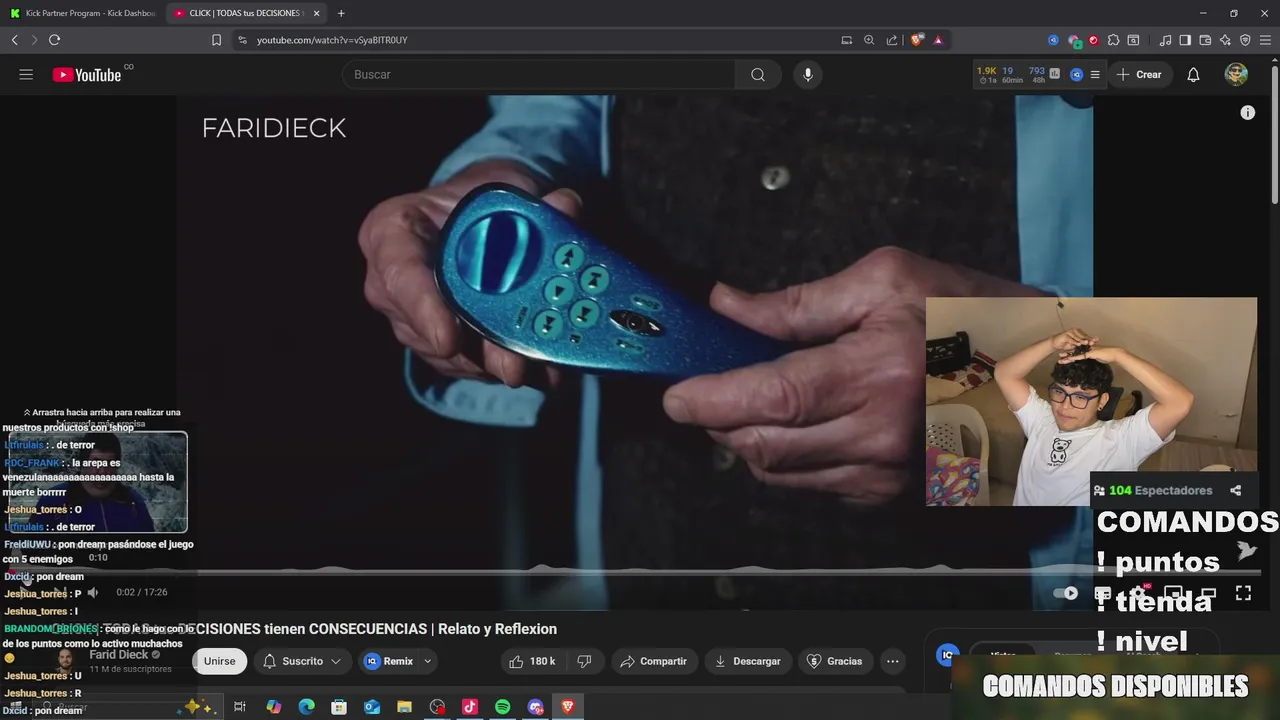Open the Suscrito notification dropdown
This screenshot has height=720, width=1280.
click(302, 661)
